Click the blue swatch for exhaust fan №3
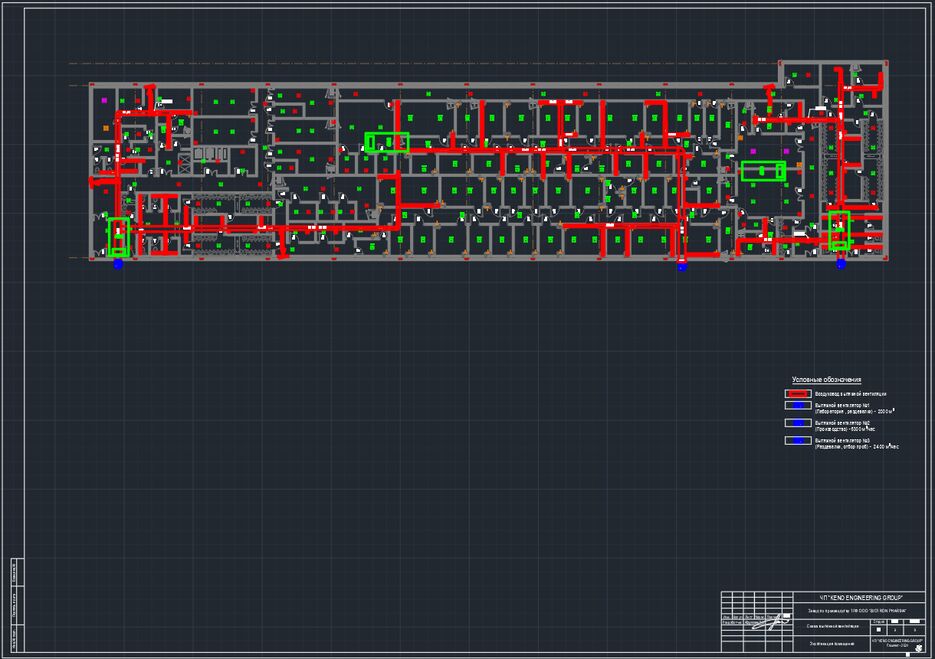Viewport: 935px width, 659px height. point(797,442)
